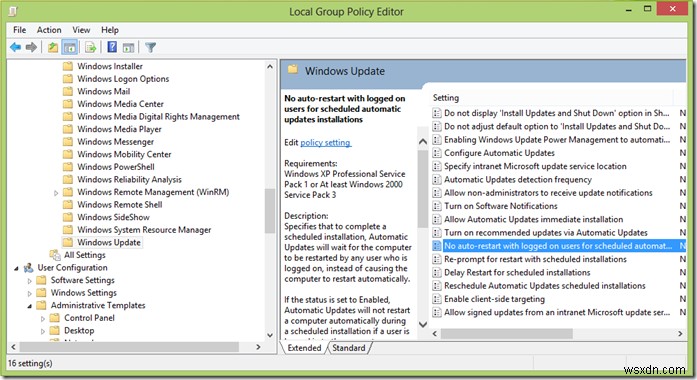
Task: Select Allow Automatic Updates immediate installation
Action: point(533,220)
